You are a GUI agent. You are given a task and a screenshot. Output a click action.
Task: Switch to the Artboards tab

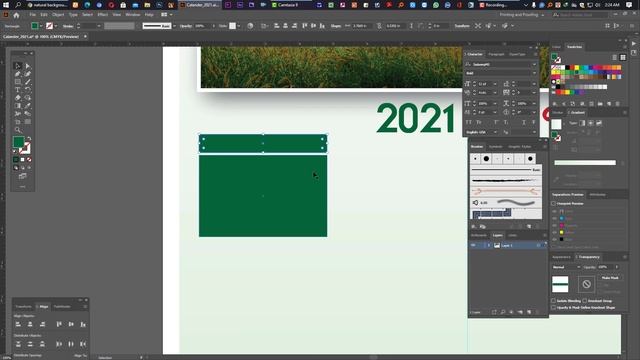point(479,236)
